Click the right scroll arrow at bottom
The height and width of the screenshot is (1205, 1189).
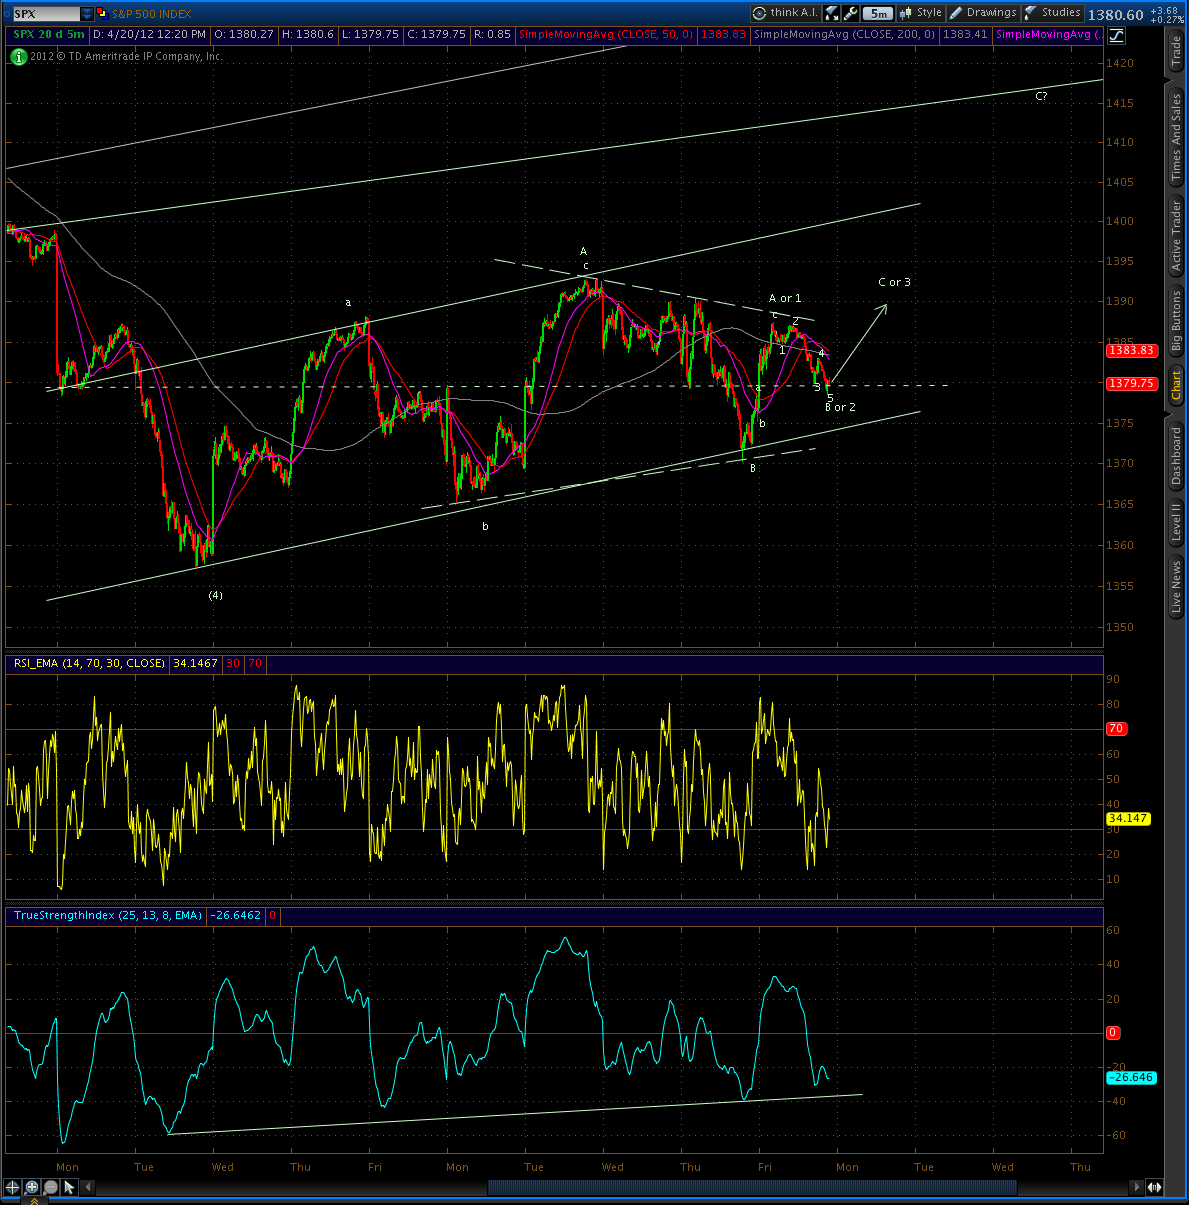1136,1187
